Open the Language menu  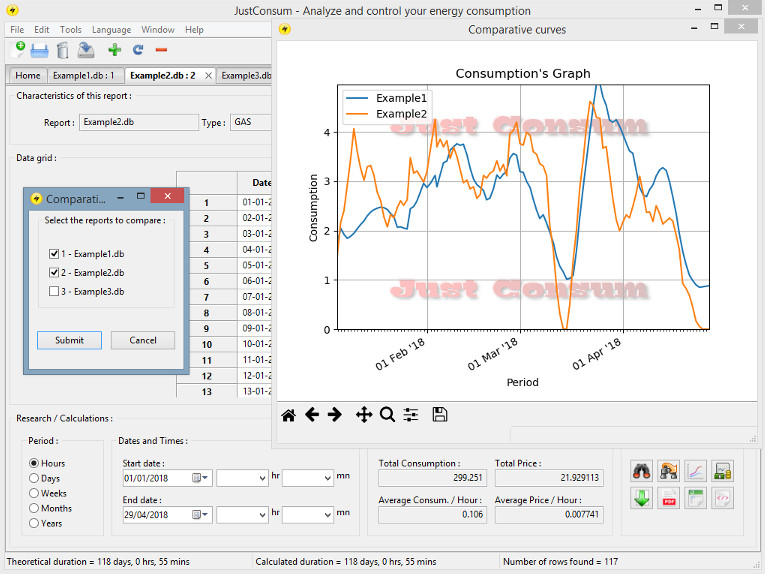coord(111,30)
